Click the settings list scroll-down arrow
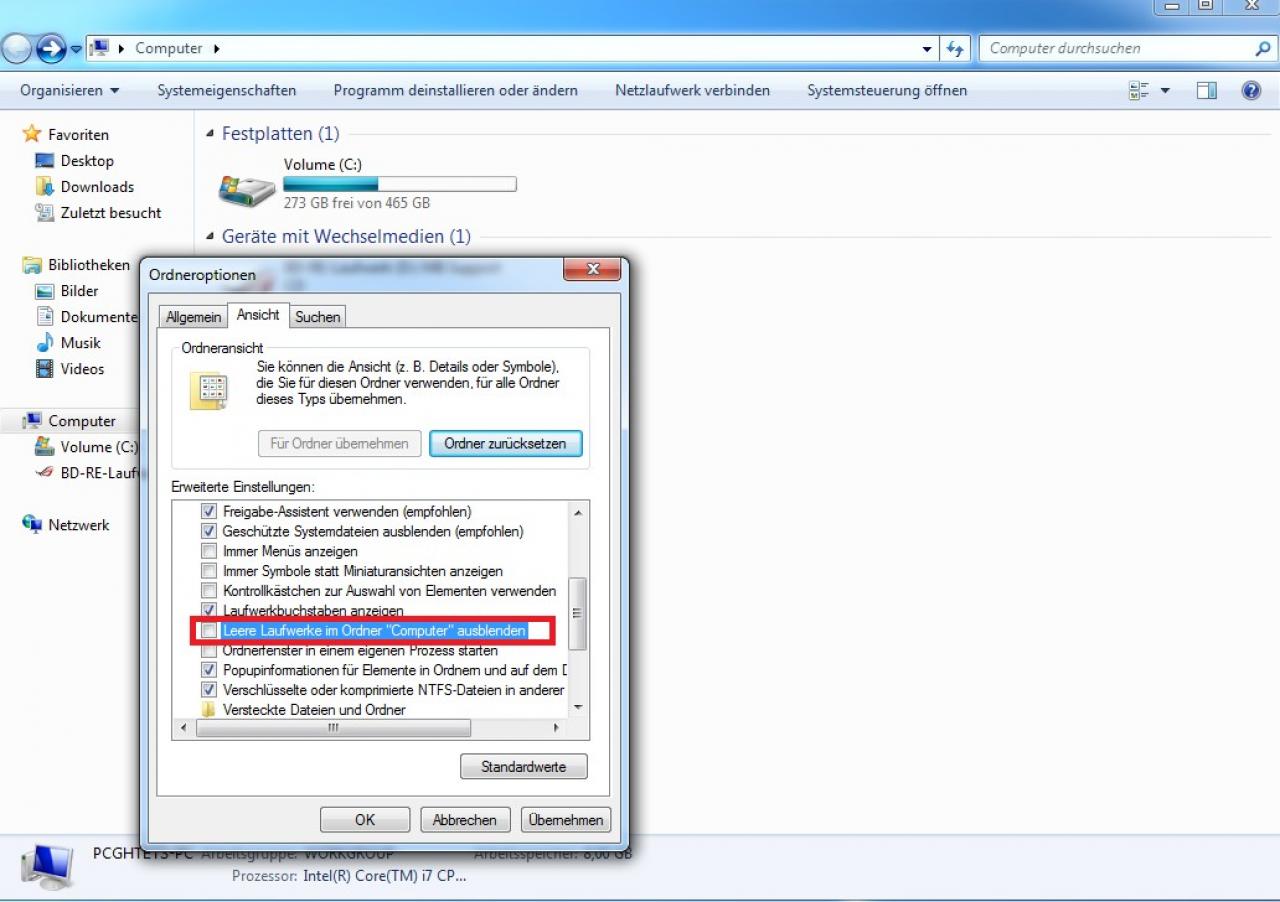 (577, 708)
